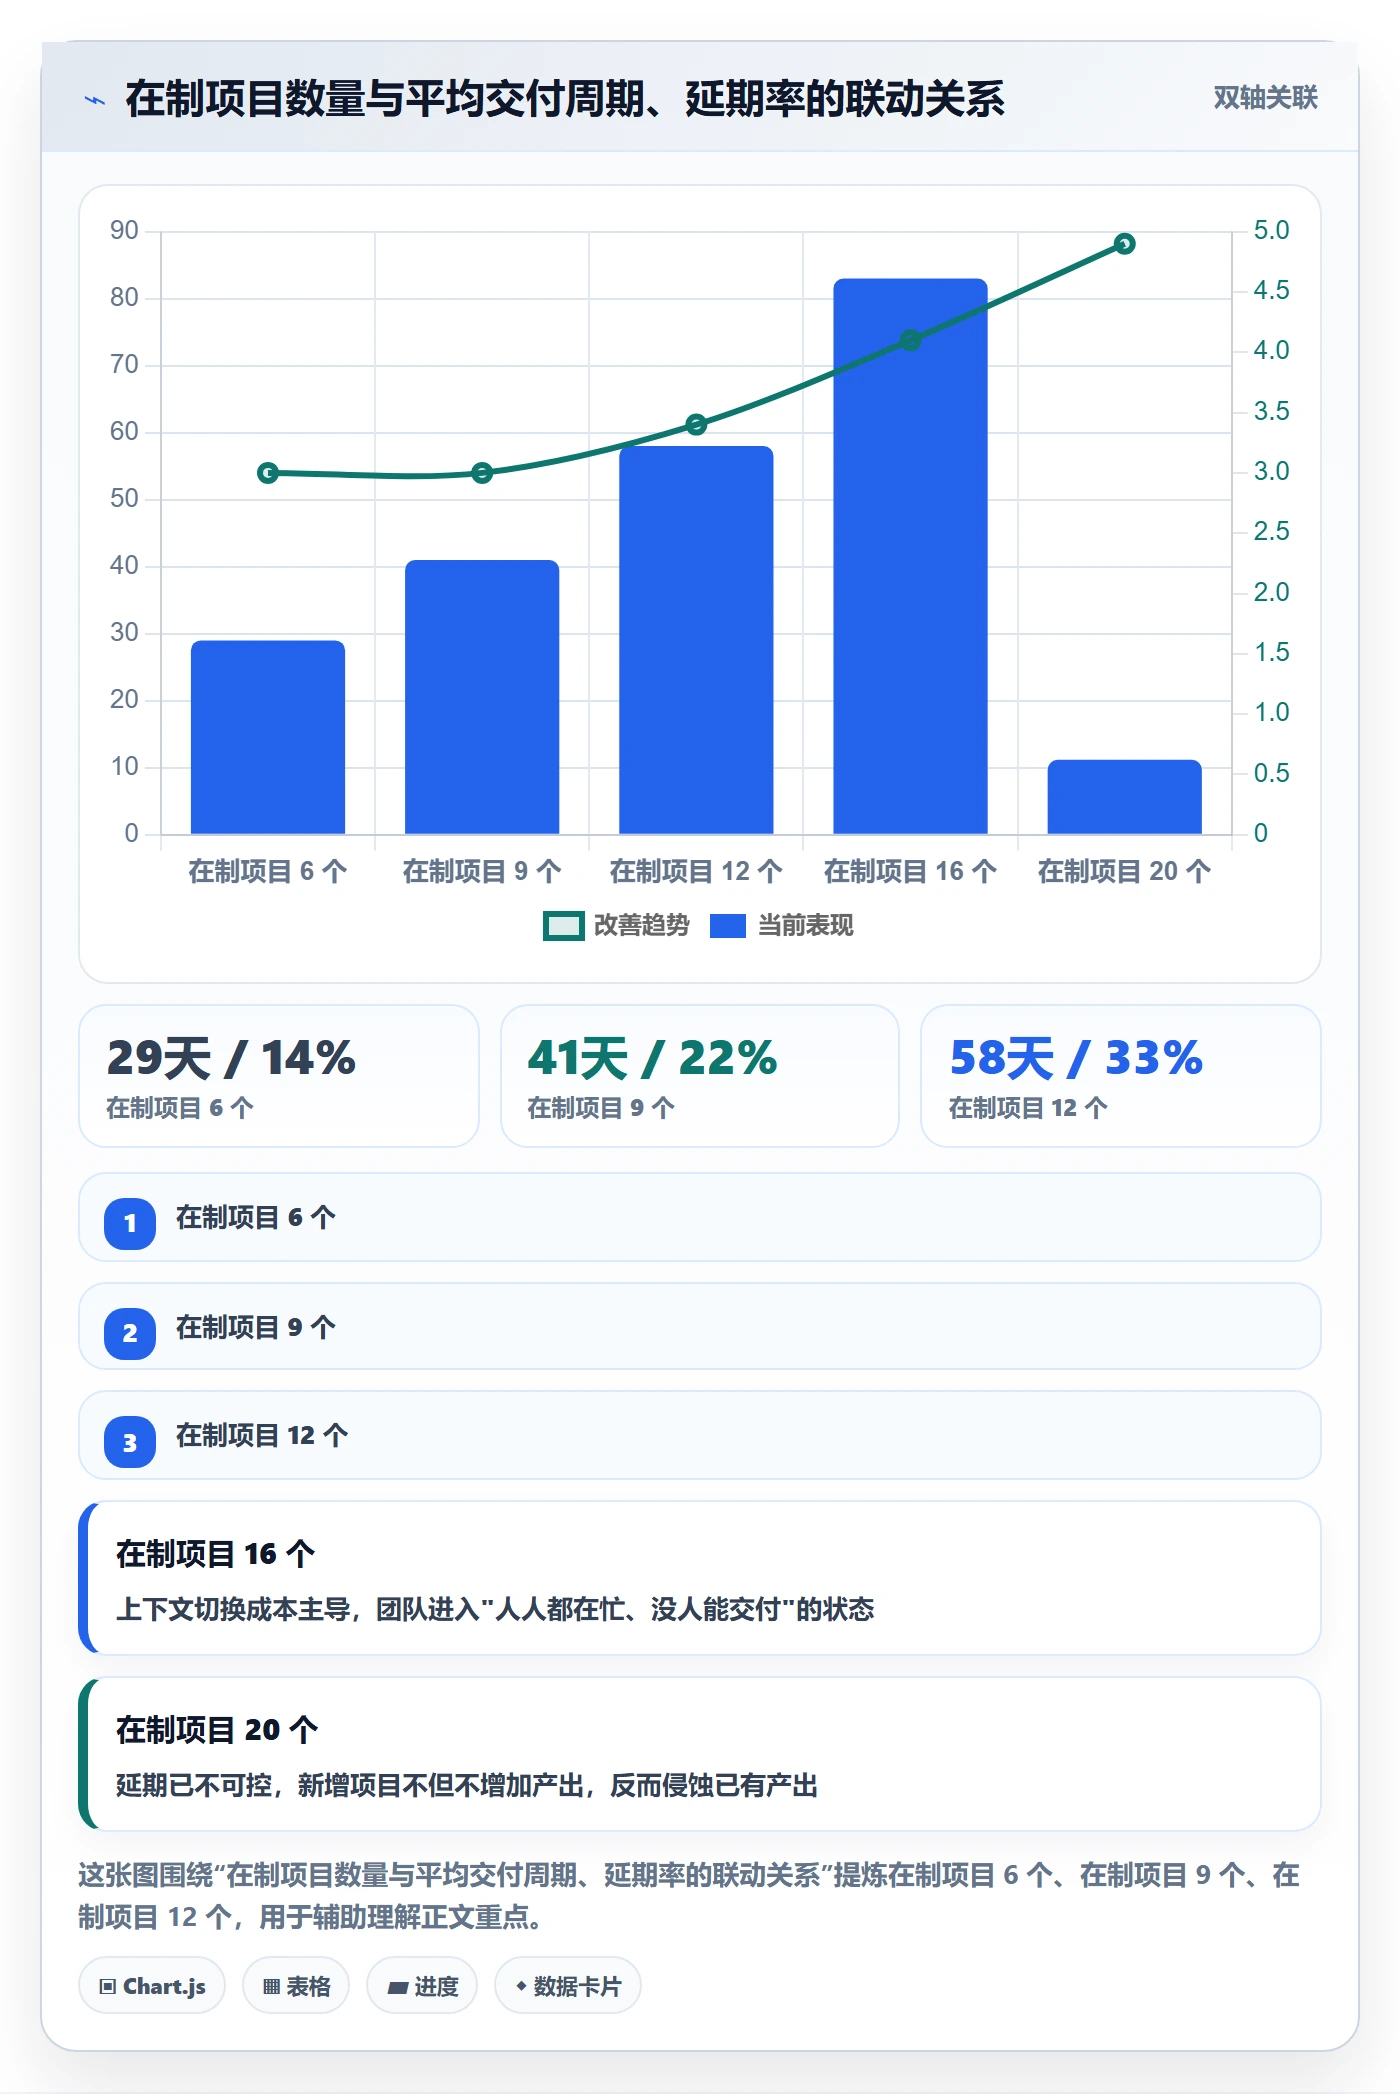Open list row 在制项目 12 个
The width and height of the screenshot is (1400, 2094).
(700, 1436)
